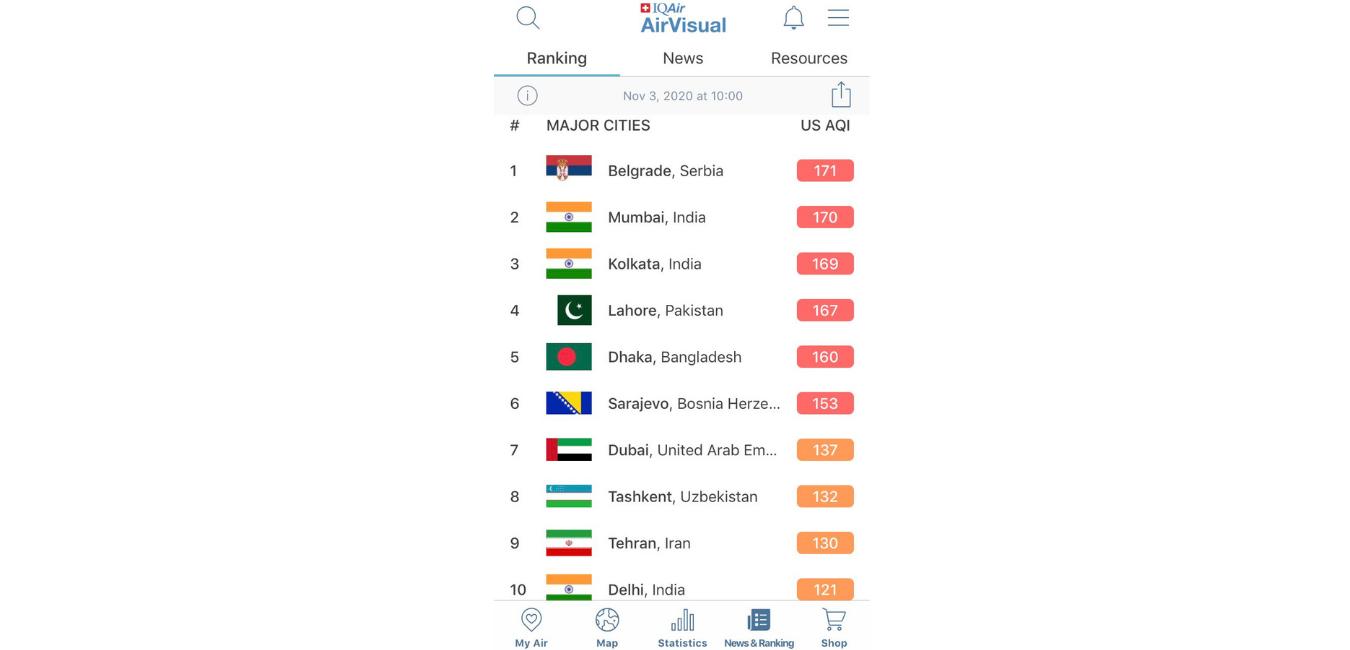
Task: Open My Air heart icon
Action: pos(531,627)
